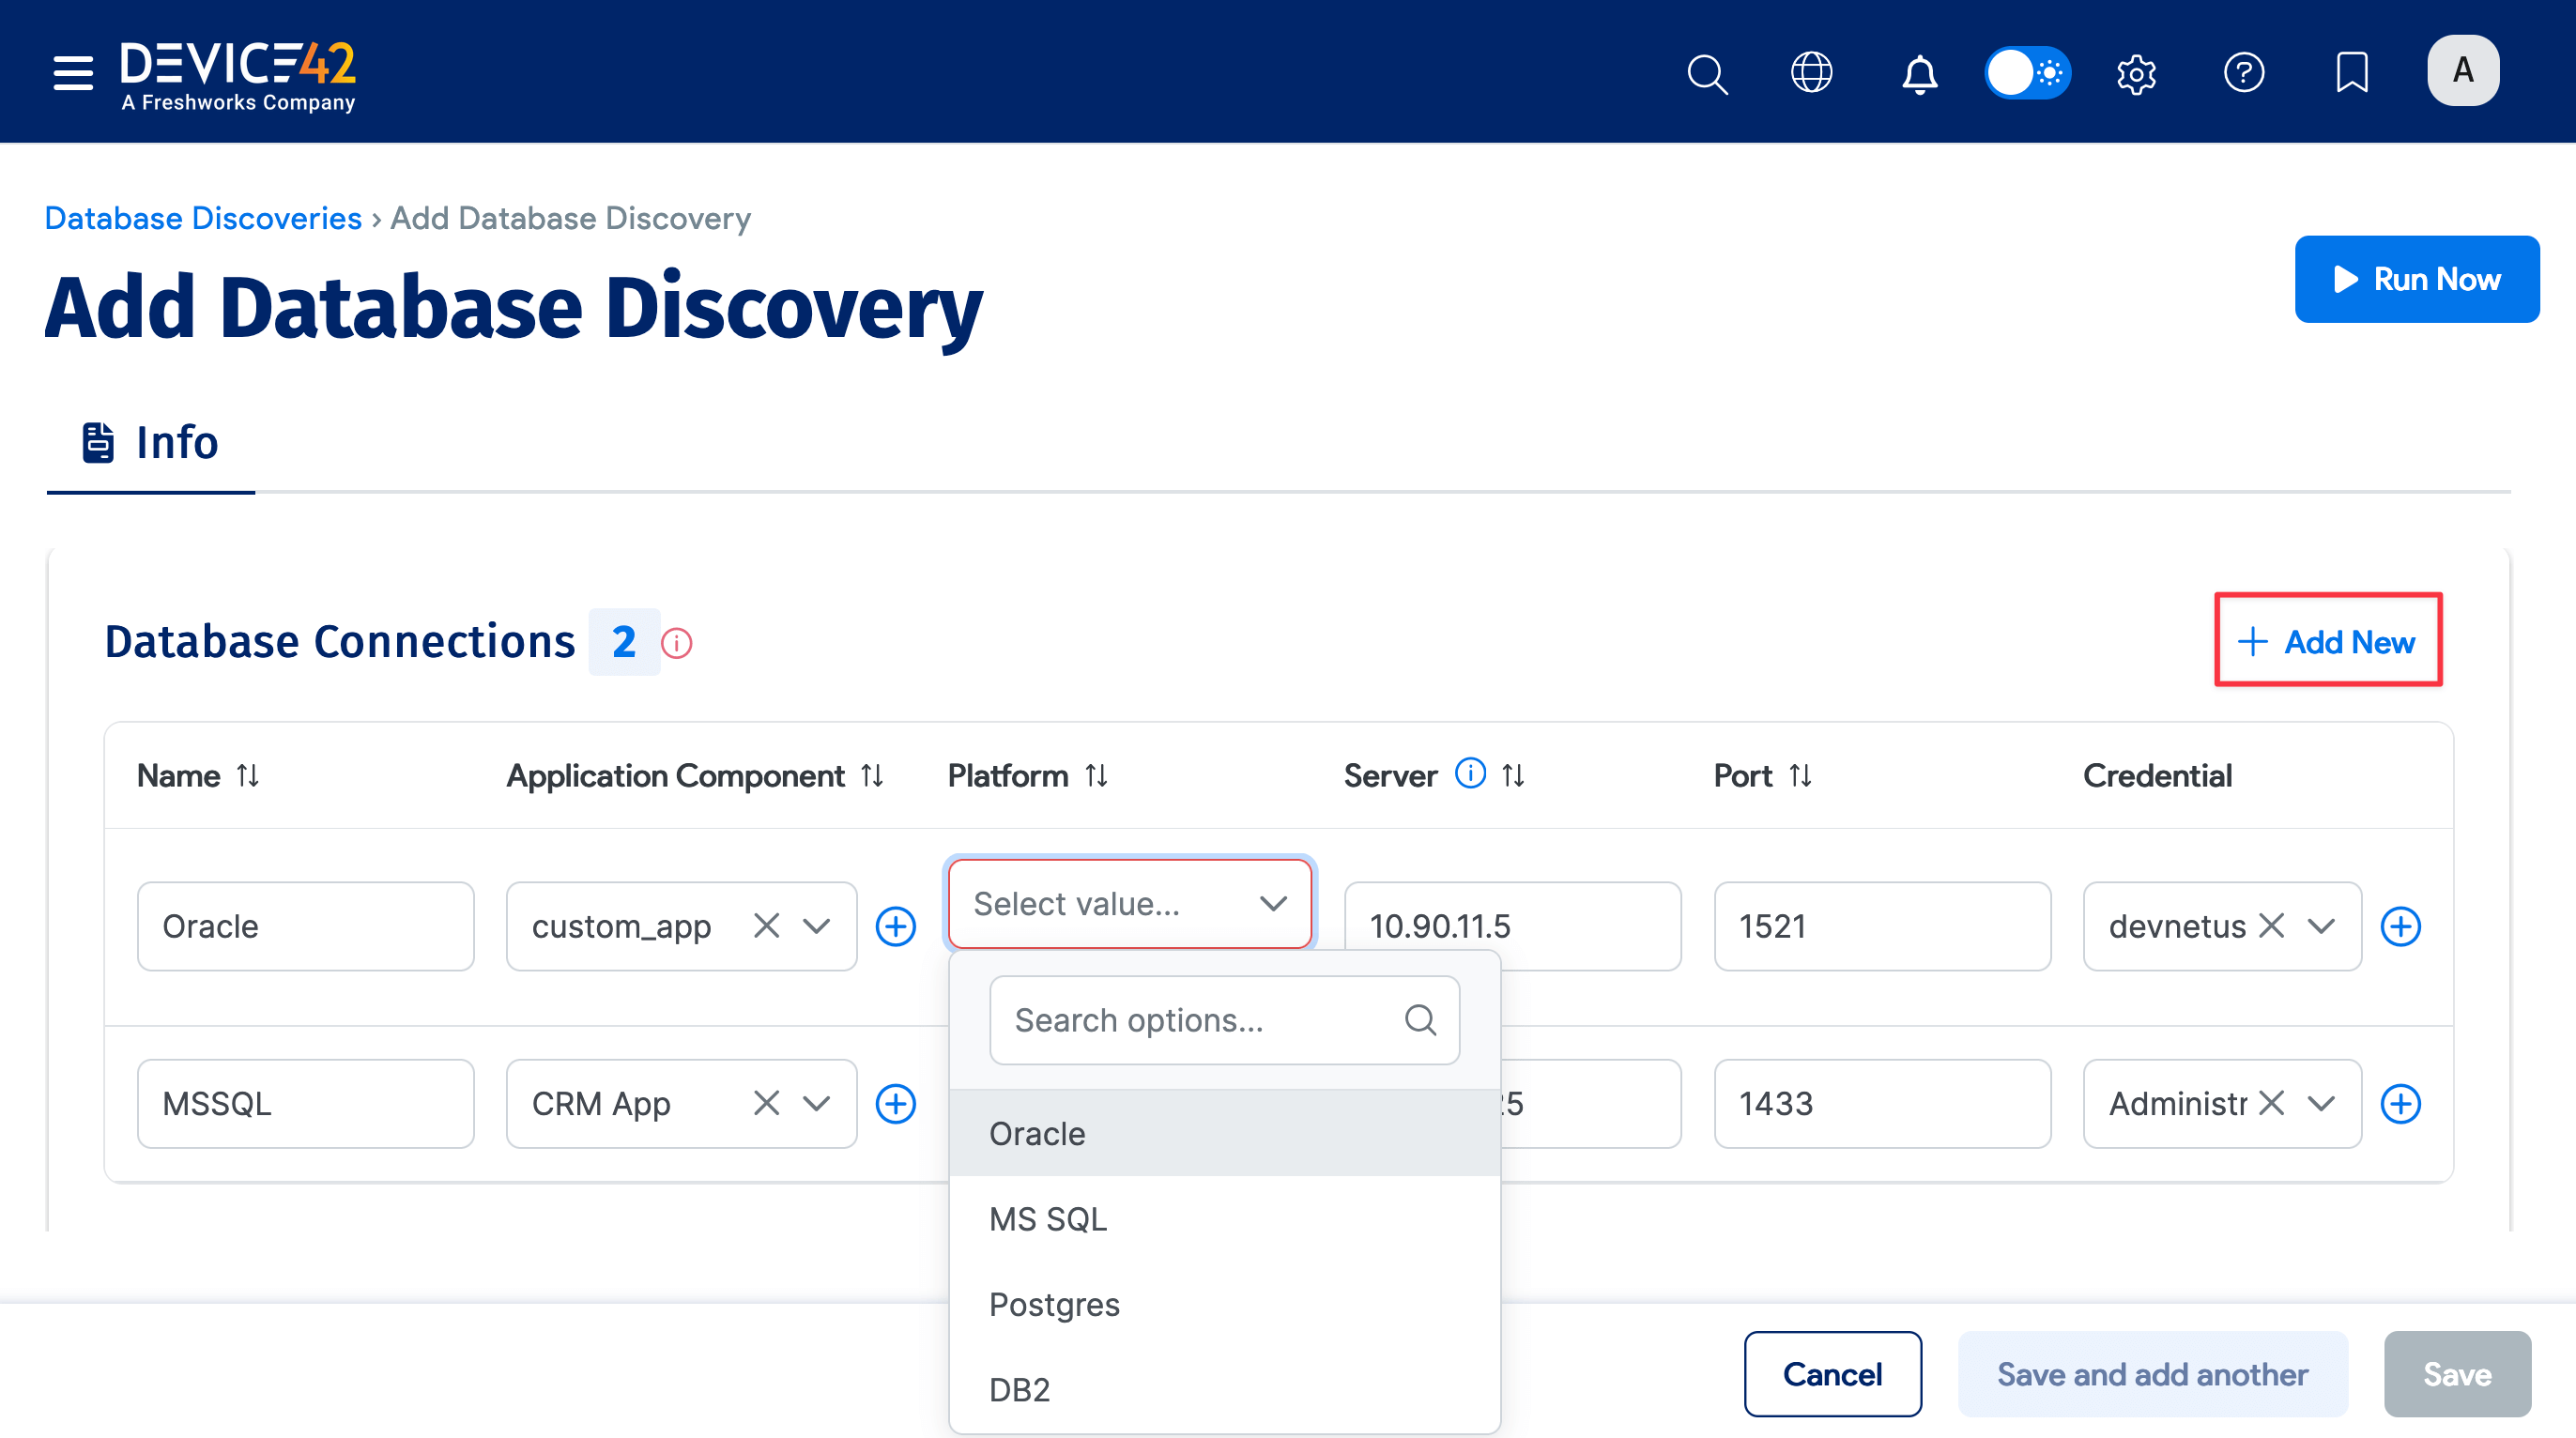
Task: Open the global search magnifier
Action: tap(1707, 73)
